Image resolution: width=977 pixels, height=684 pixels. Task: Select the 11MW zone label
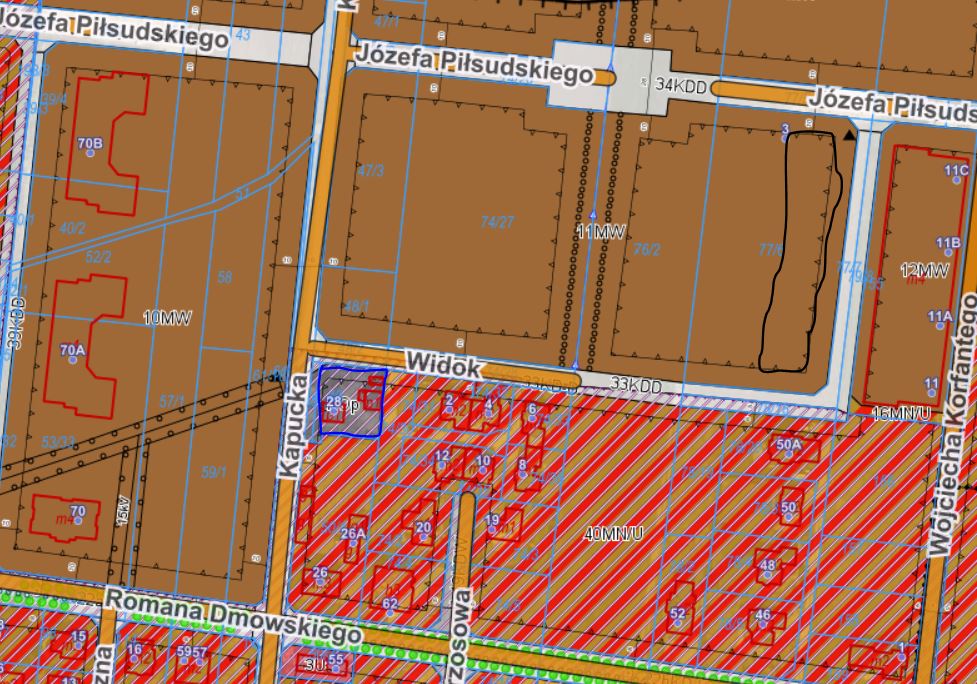point(600,232)
